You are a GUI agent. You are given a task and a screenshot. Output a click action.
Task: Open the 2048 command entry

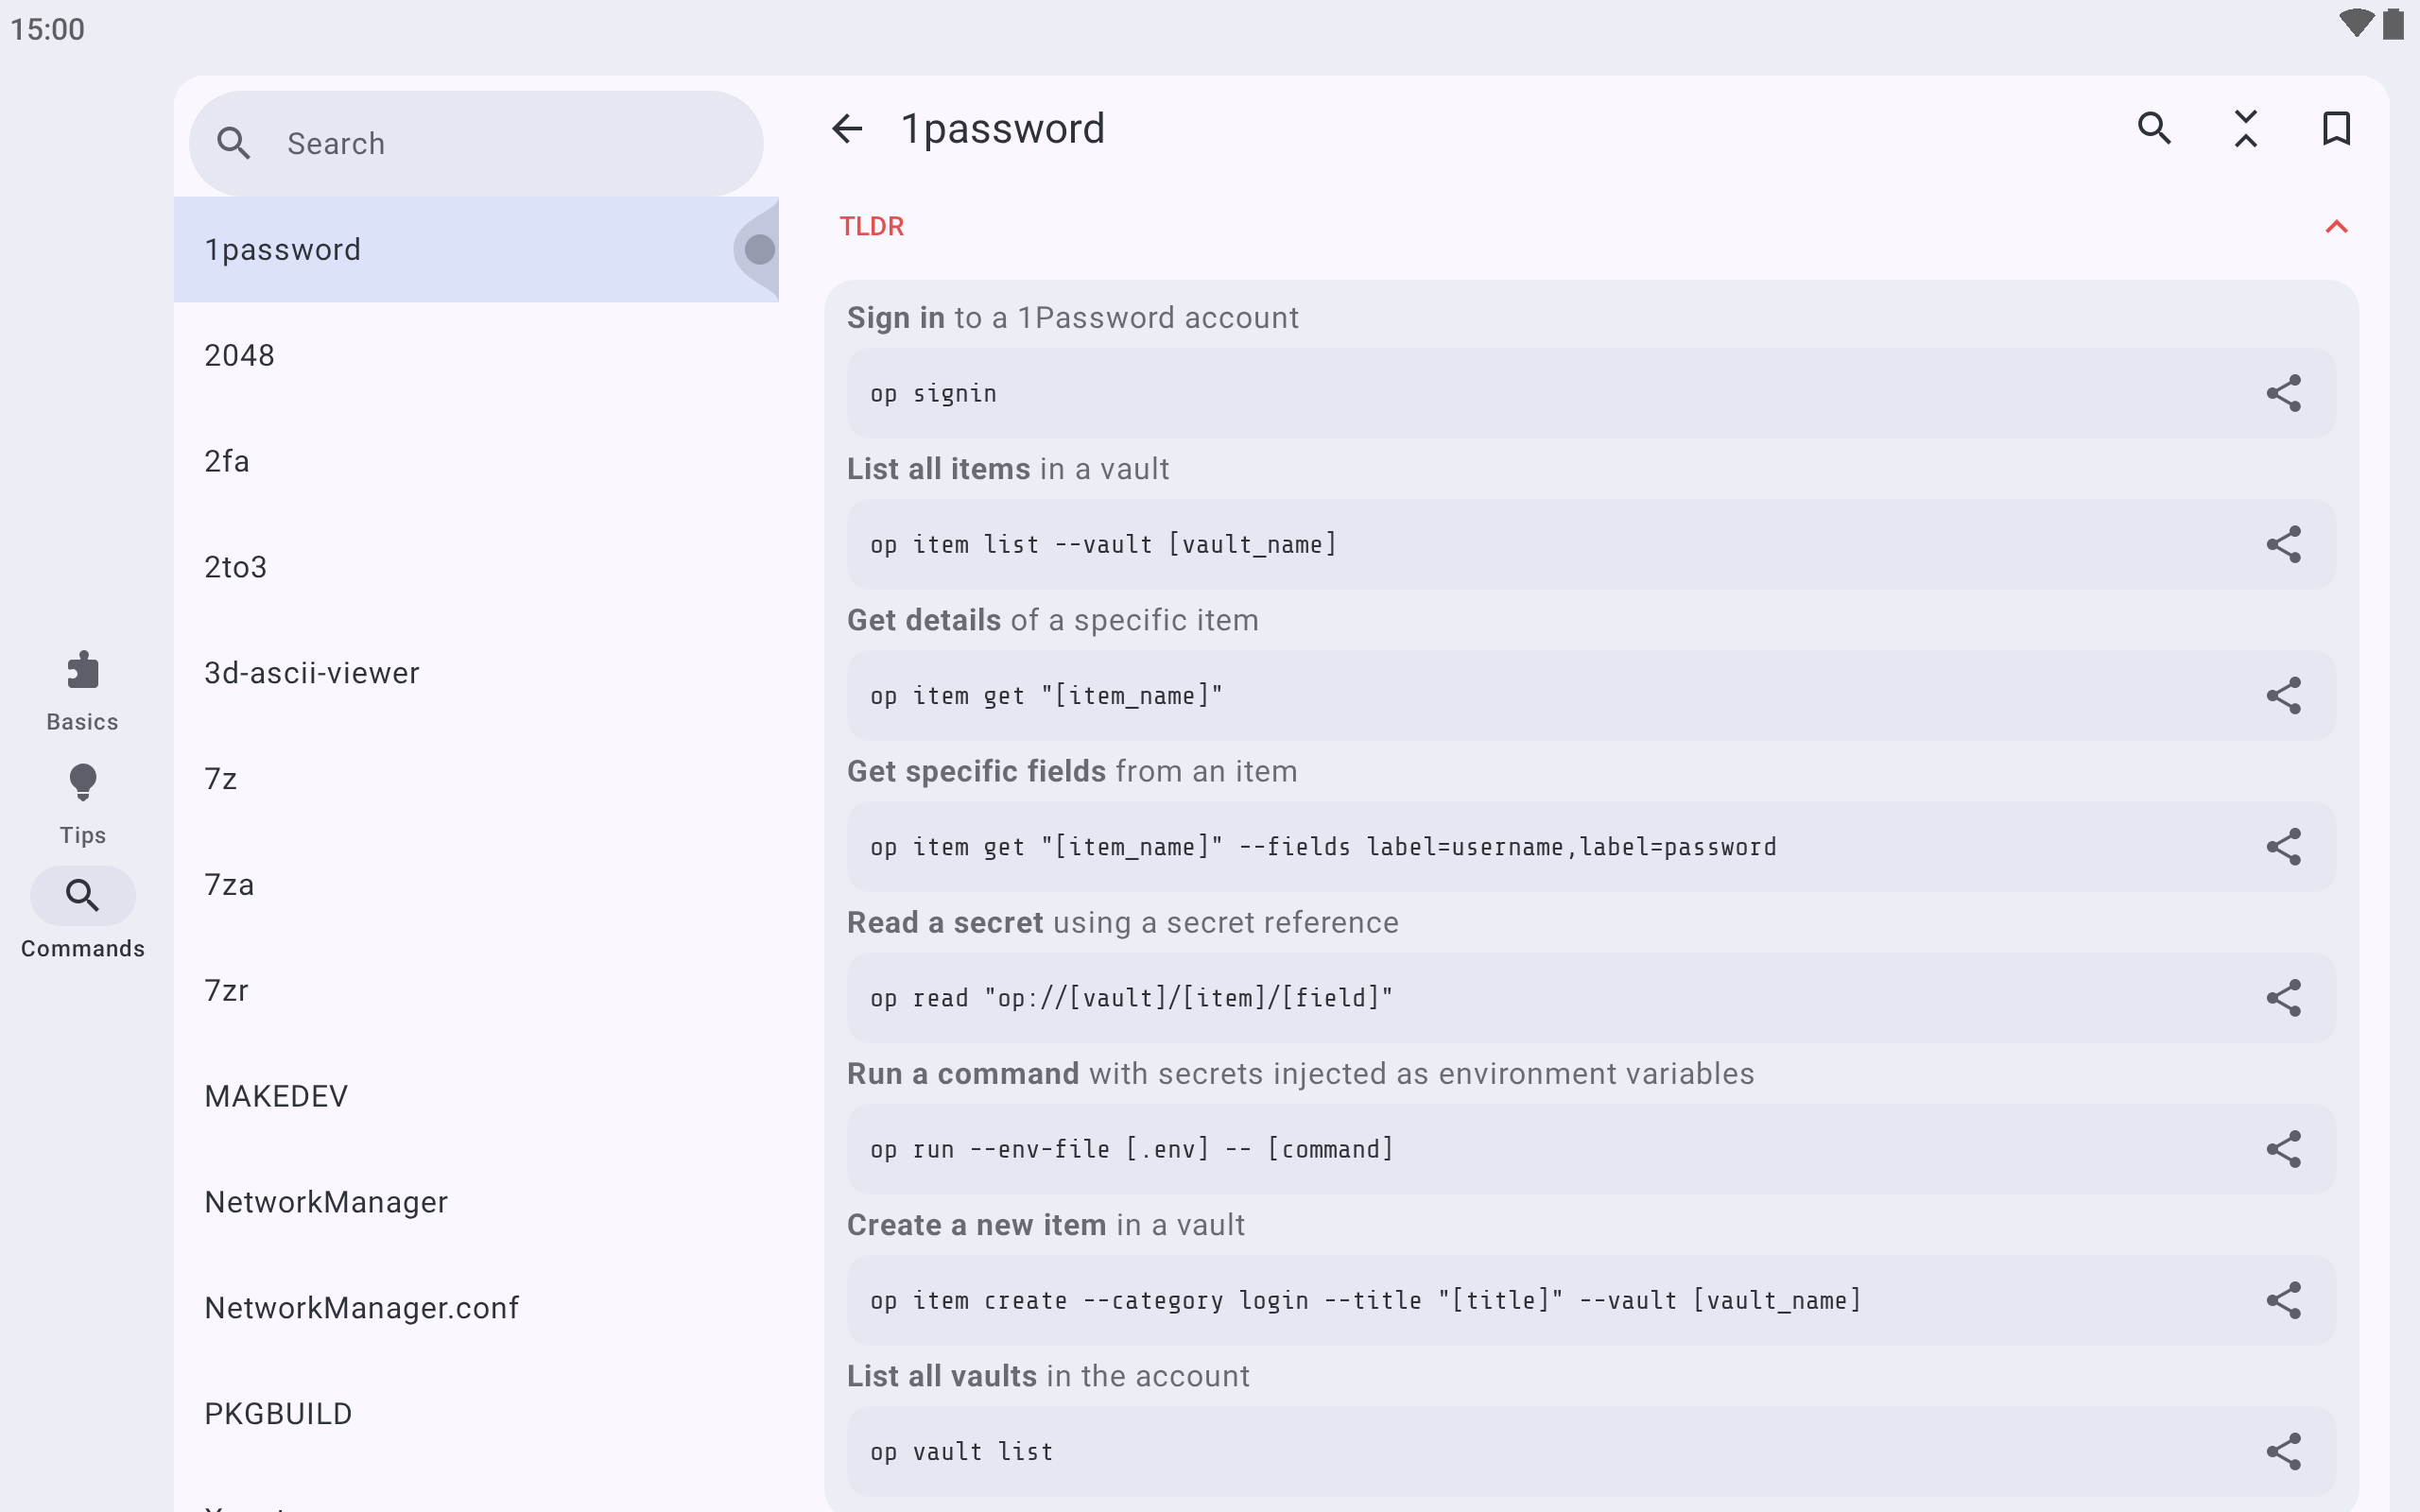pos(476,355)
